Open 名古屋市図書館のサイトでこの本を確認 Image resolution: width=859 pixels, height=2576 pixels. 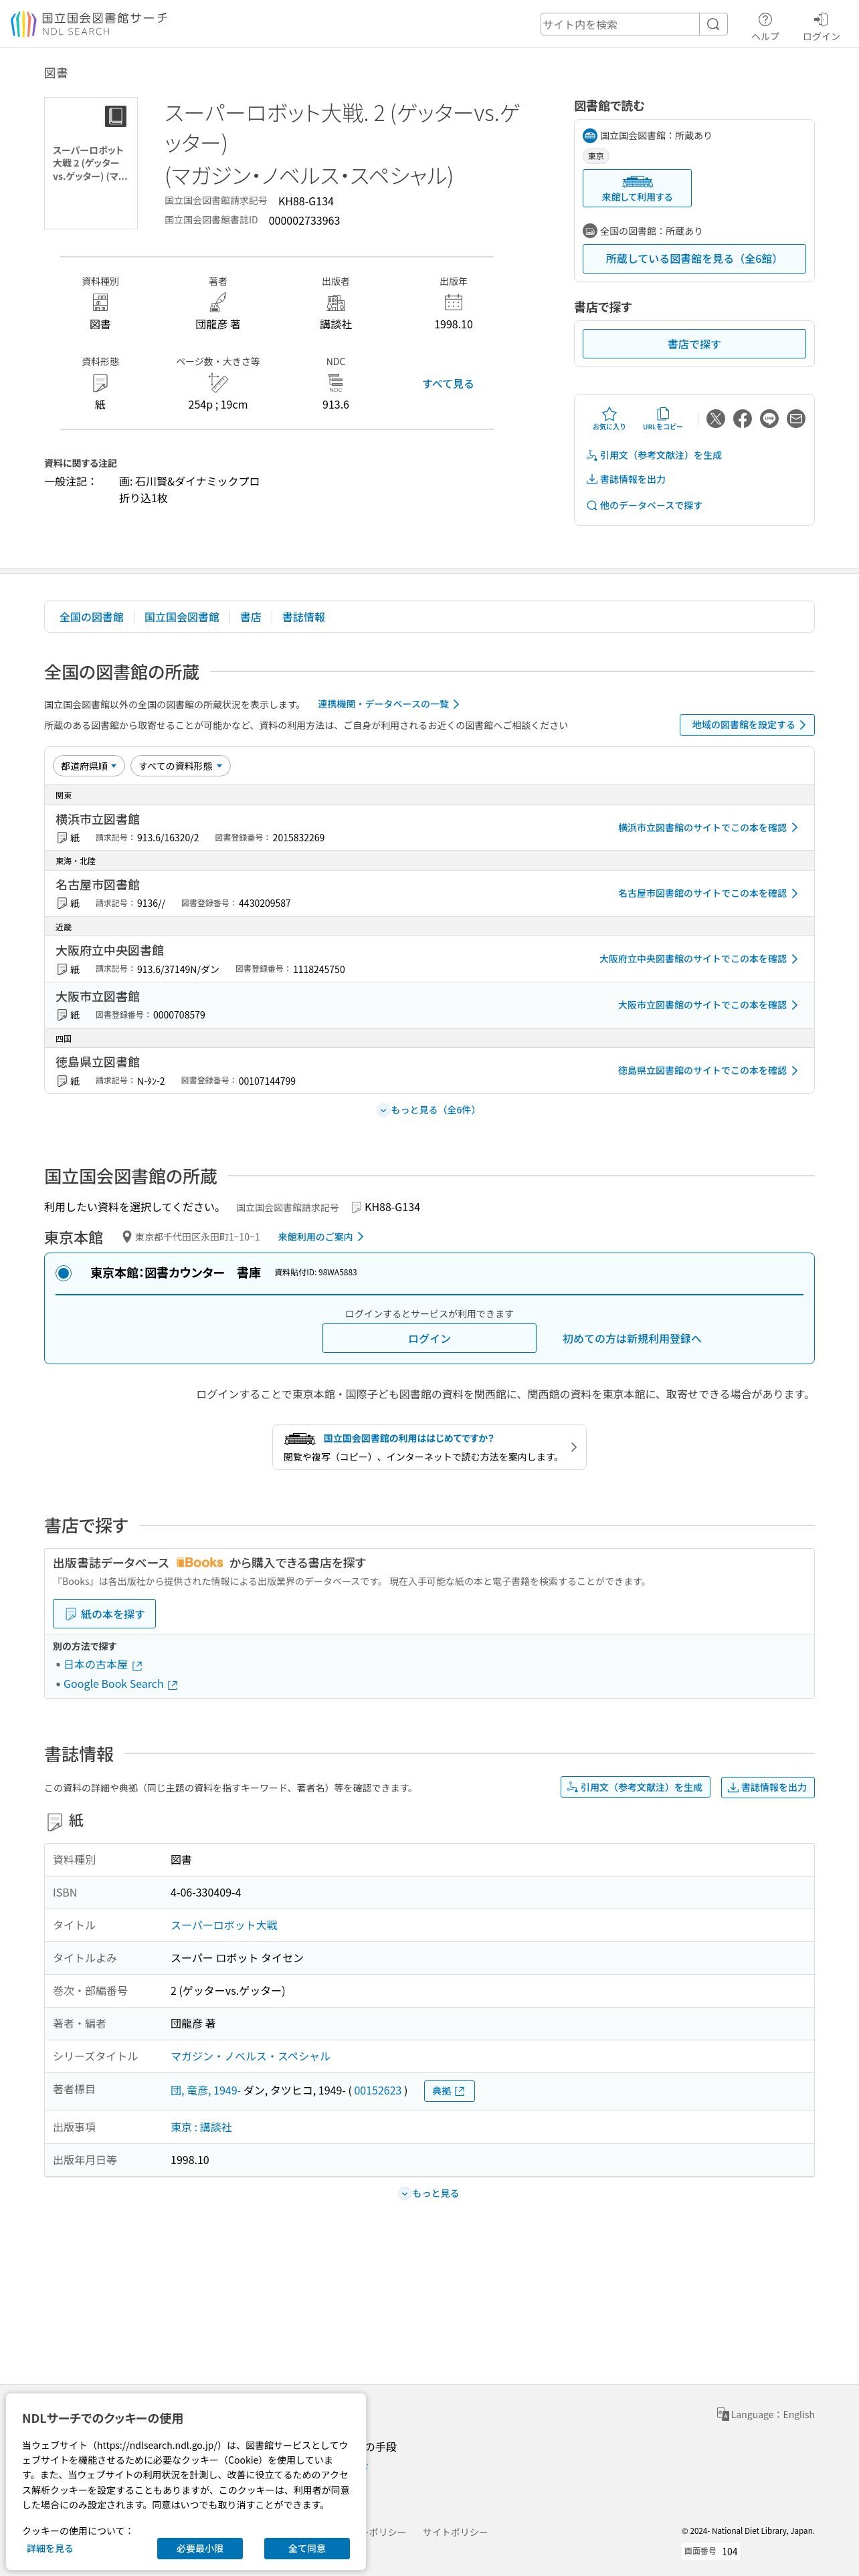[x=708, y=893]
